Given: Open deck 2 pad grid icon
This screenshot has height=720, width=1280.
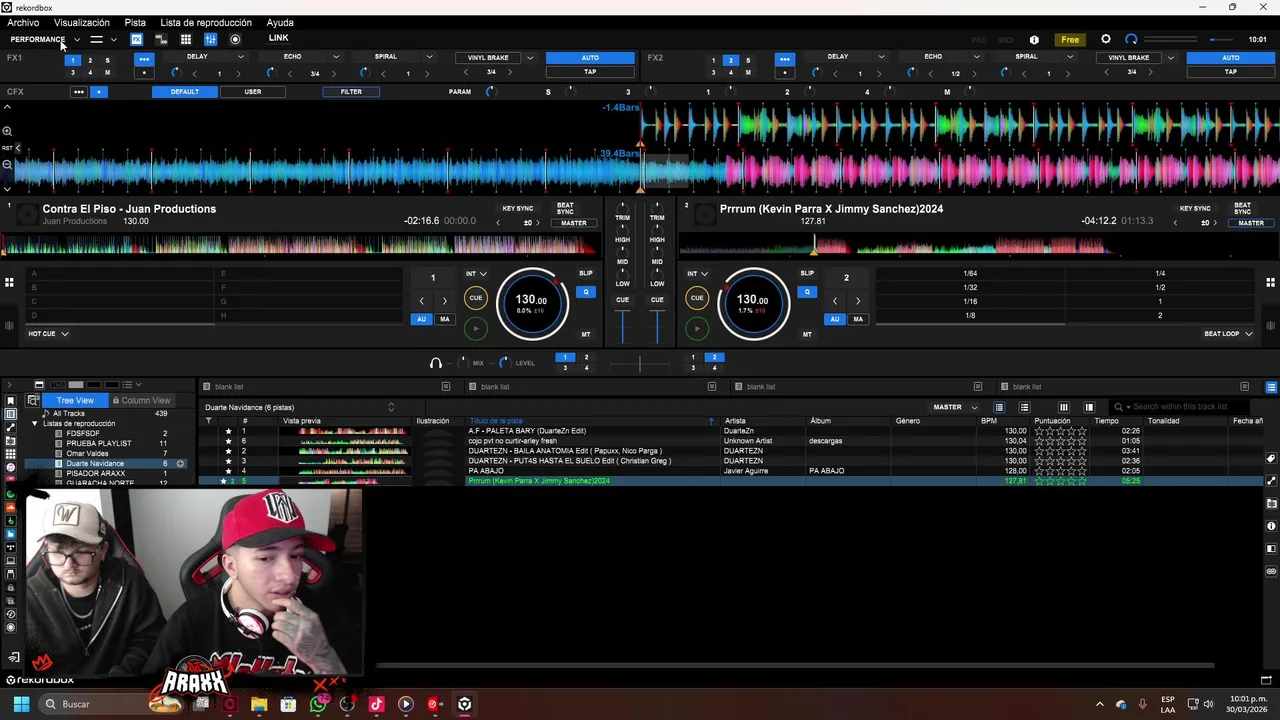Looking at the screenshot, I should coord(1271,283).
